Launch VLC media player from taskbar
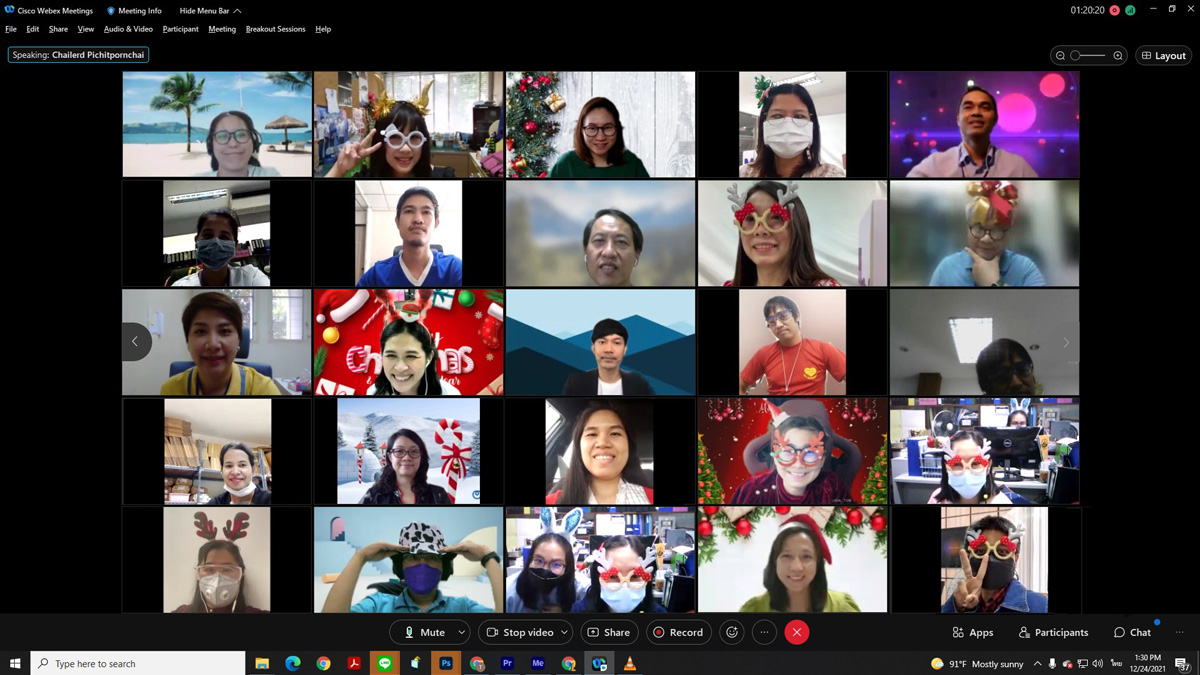The width and height of the screenshot is (1200, 675). pyautogui.click(x=630, y=664)
